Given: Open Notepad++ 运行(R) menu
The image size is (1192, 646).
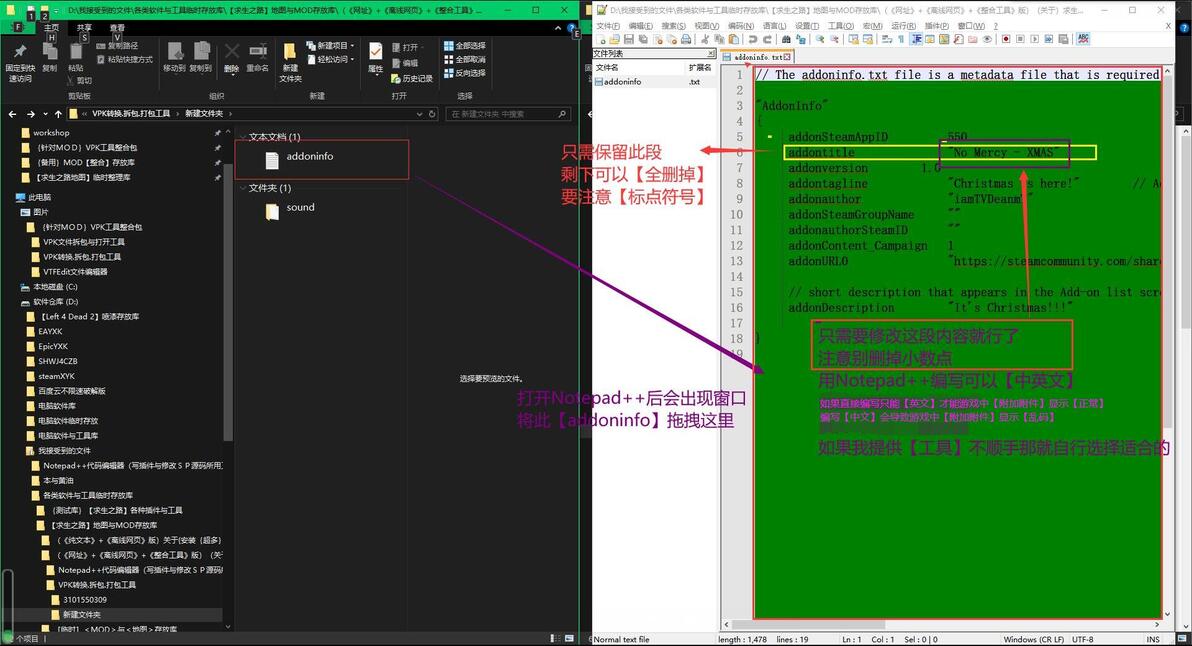Looking at the screenshot, I should tap(904, 26).
